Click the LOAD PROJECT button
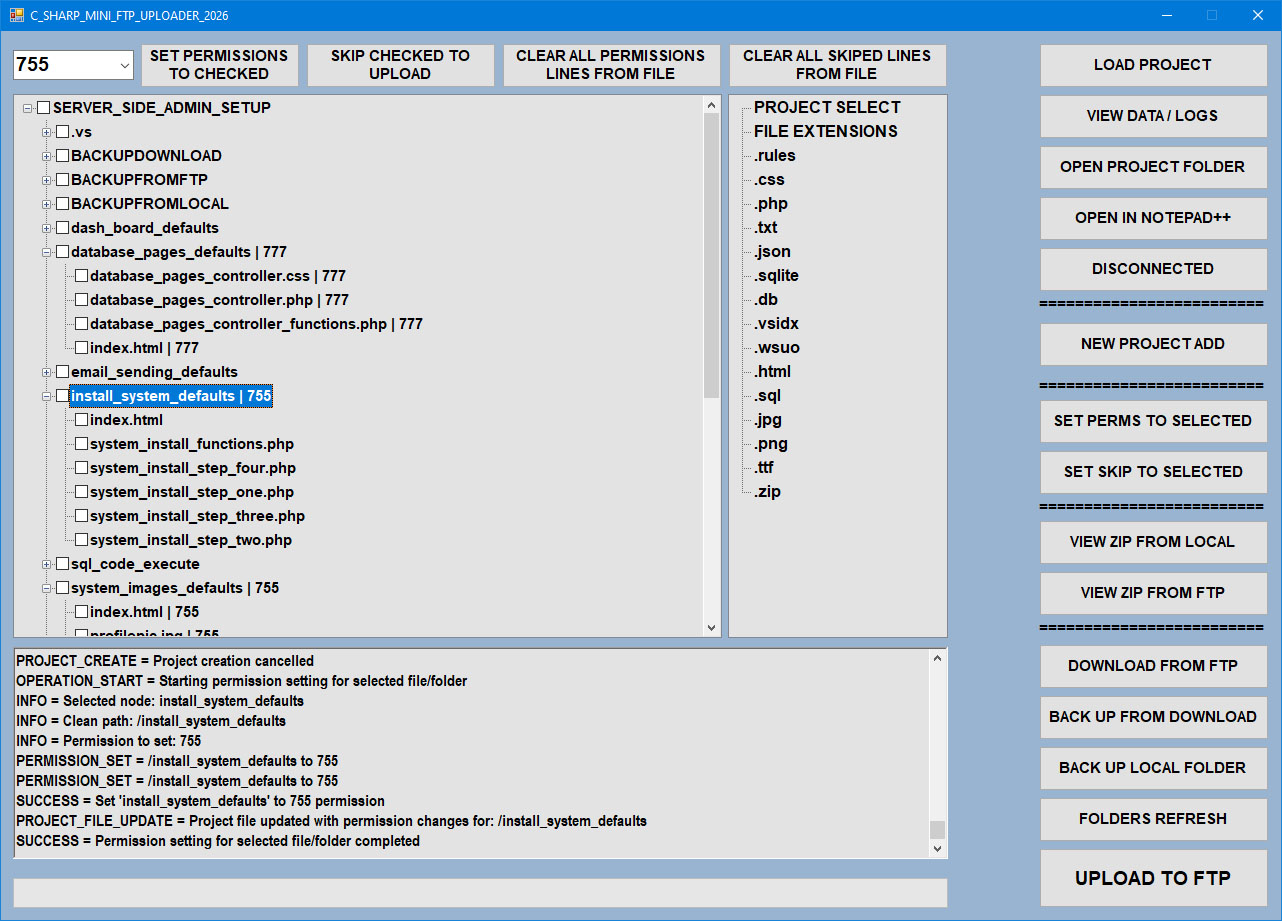This screenshot has height=921, width=1282. click(1153, 65)
